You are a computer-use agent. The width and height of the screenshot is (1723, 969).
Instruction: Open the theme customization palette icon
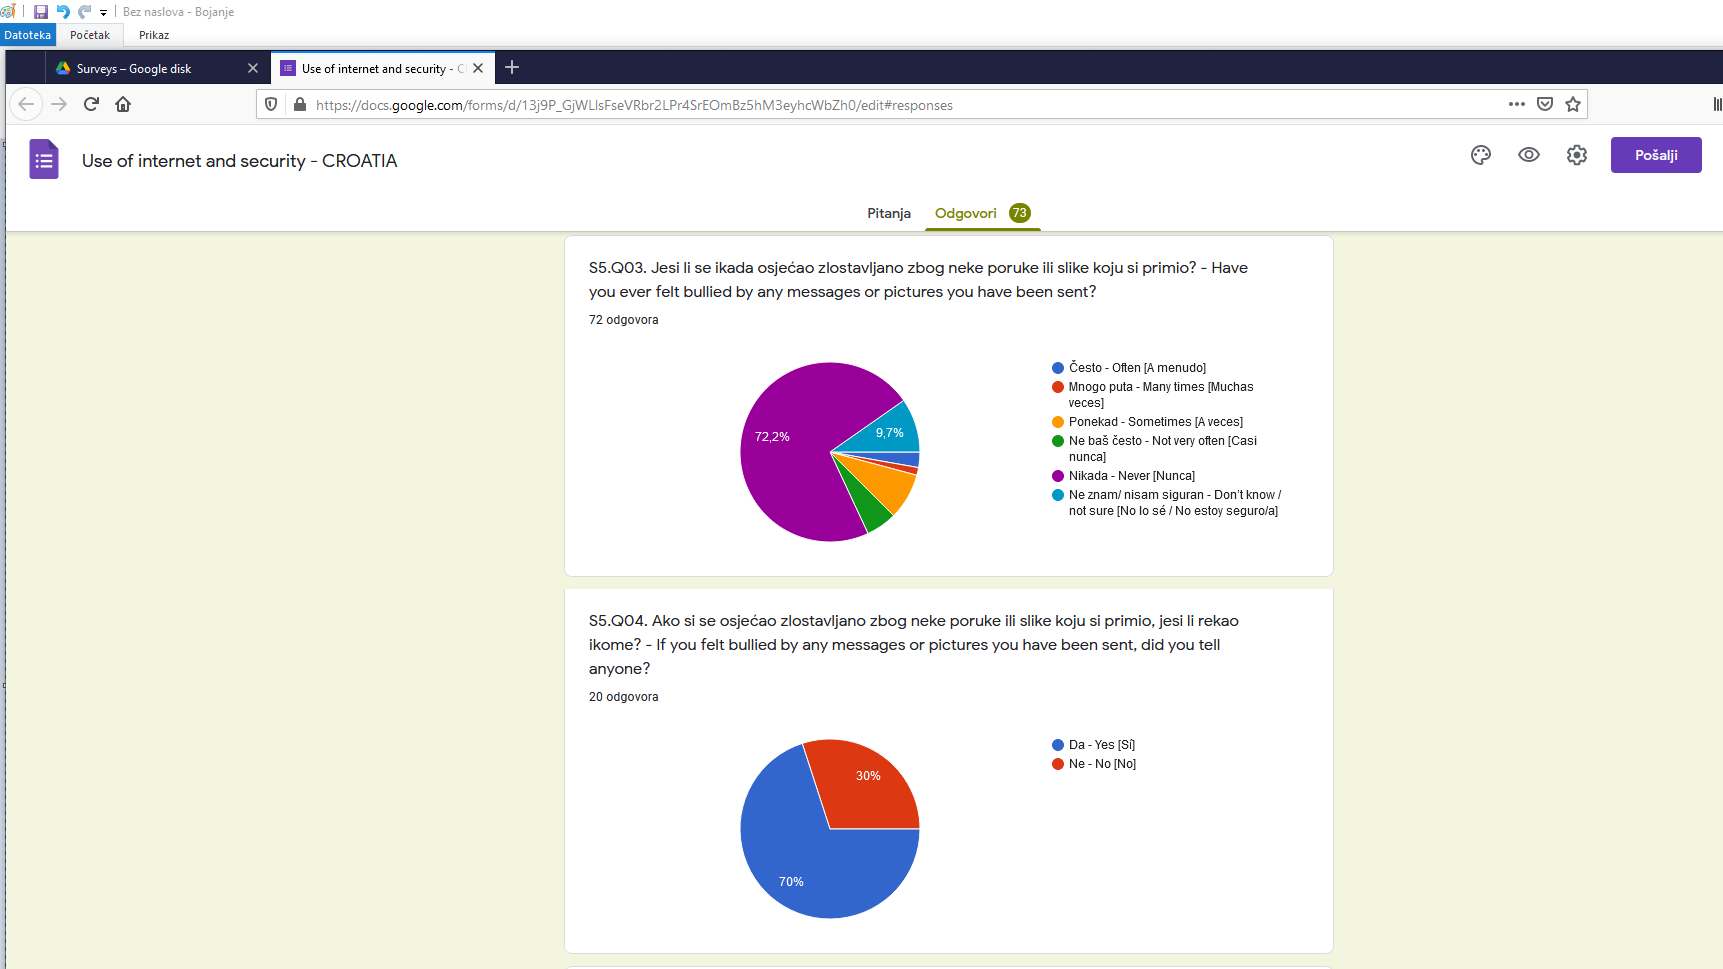click(1481, 155)
